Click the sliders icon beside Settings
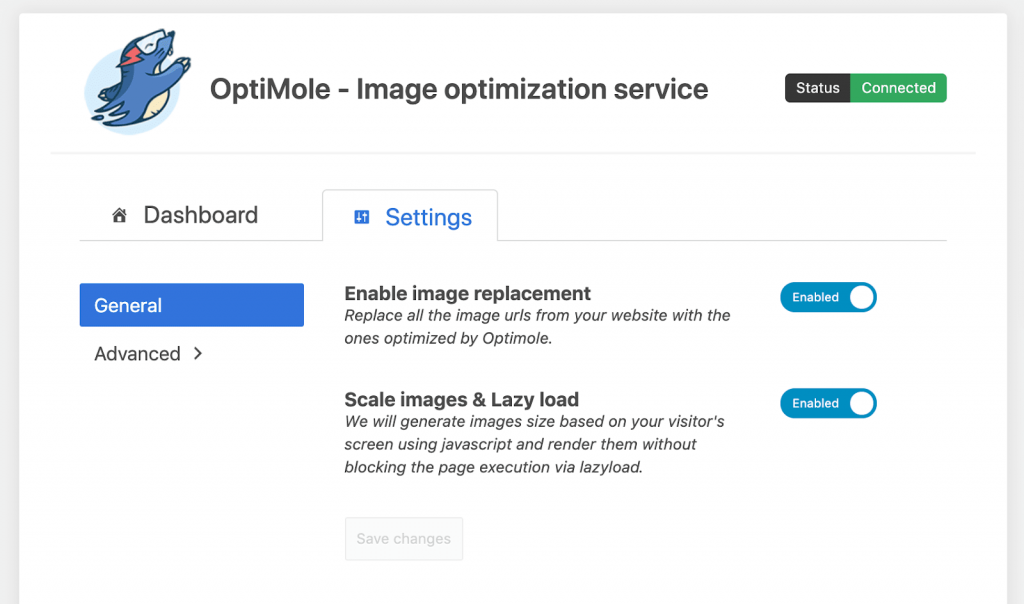Image resolution: width=1024 pixels, height=604 pixels. [362, 217]
